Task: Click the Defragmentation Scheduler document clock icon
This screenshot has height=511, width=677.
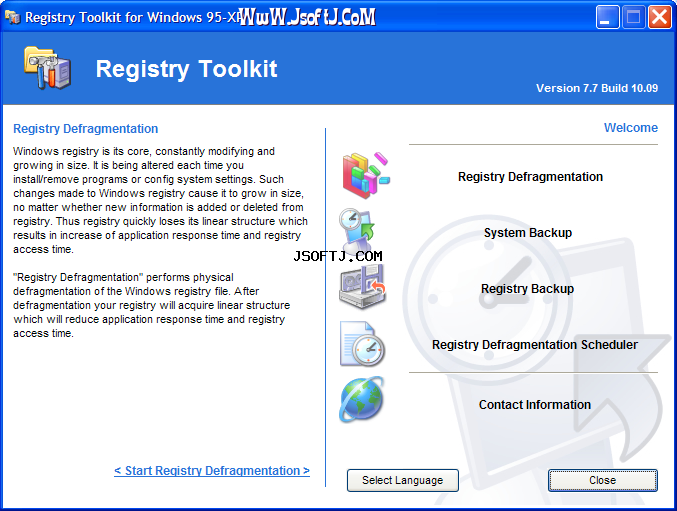Action: point(362,344)
